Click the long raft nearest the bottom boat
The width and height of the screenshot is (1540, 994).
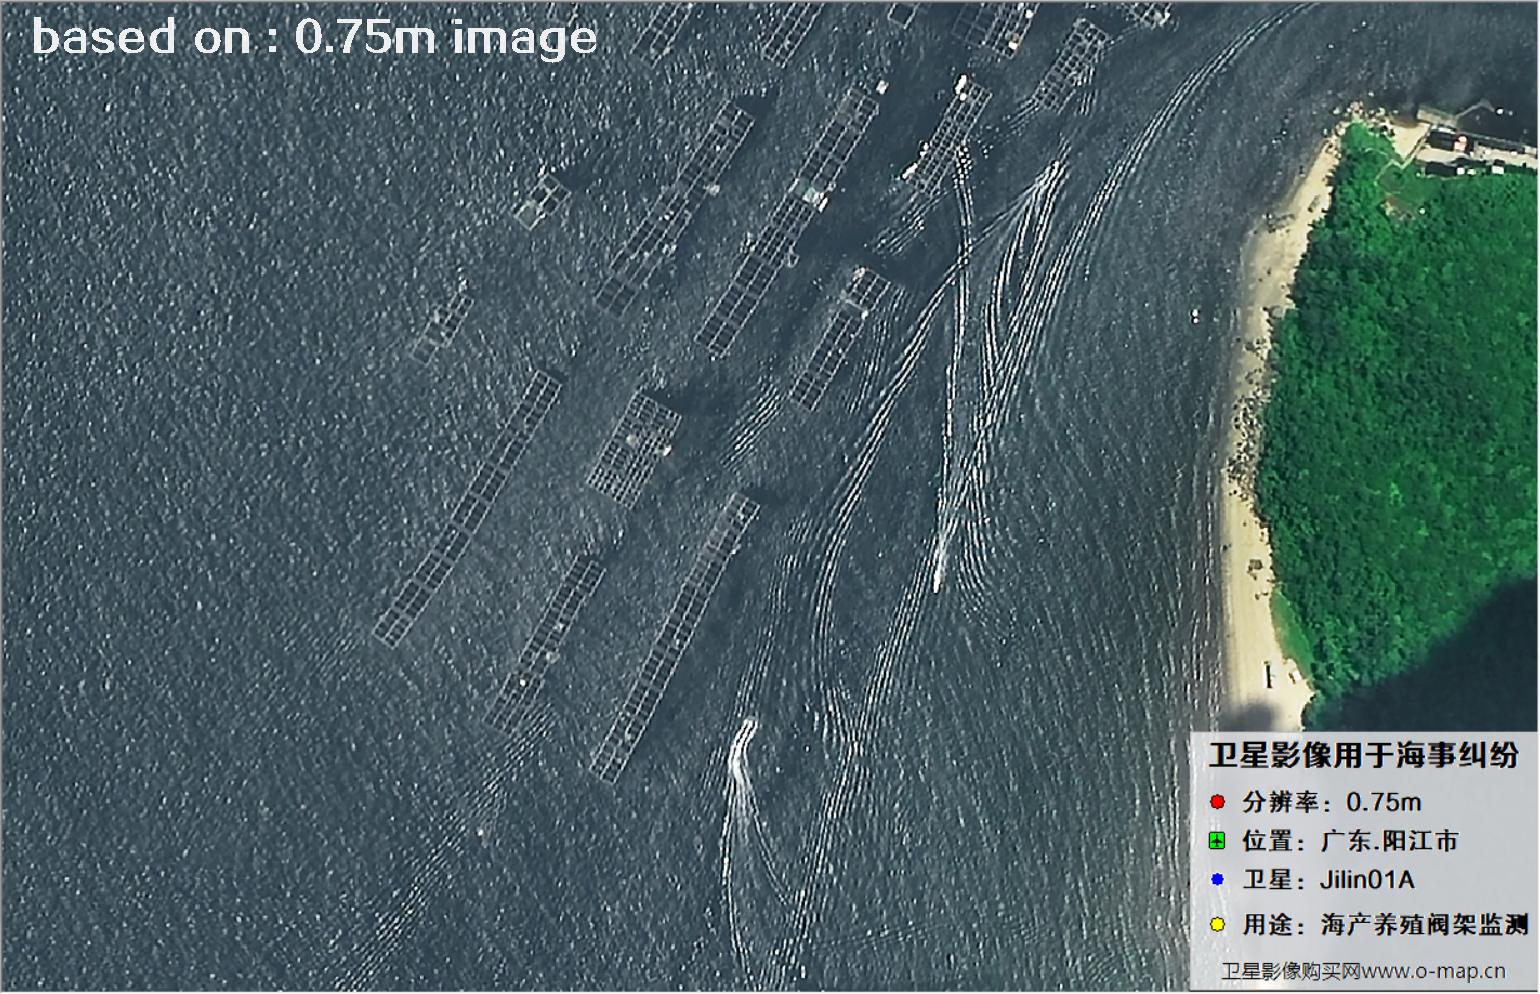(x=676, y=635)
